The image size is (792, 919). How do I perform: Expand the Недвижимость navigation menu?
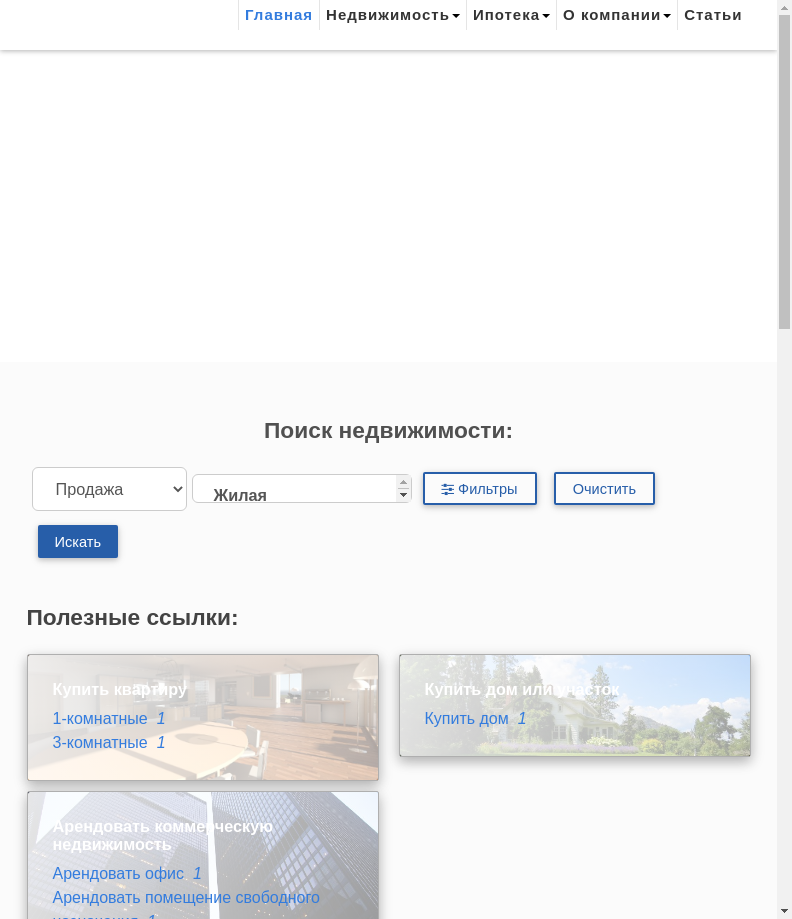pos(392,15)
